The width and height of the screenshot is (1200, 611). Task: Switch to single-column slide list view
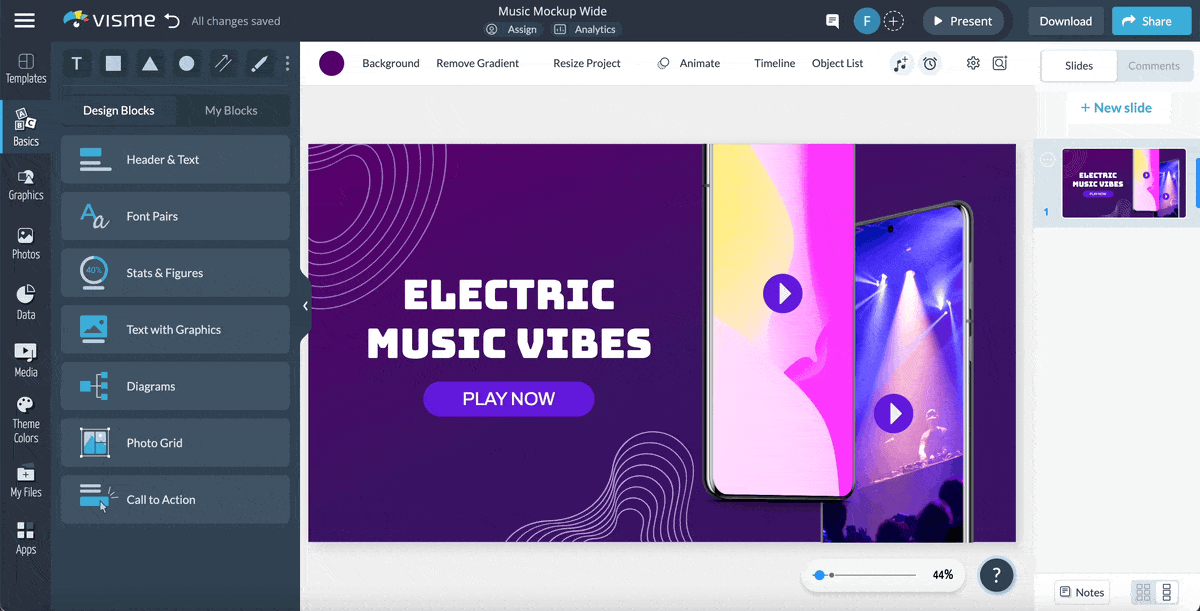pyautogui.click(x=1166, y=592)
